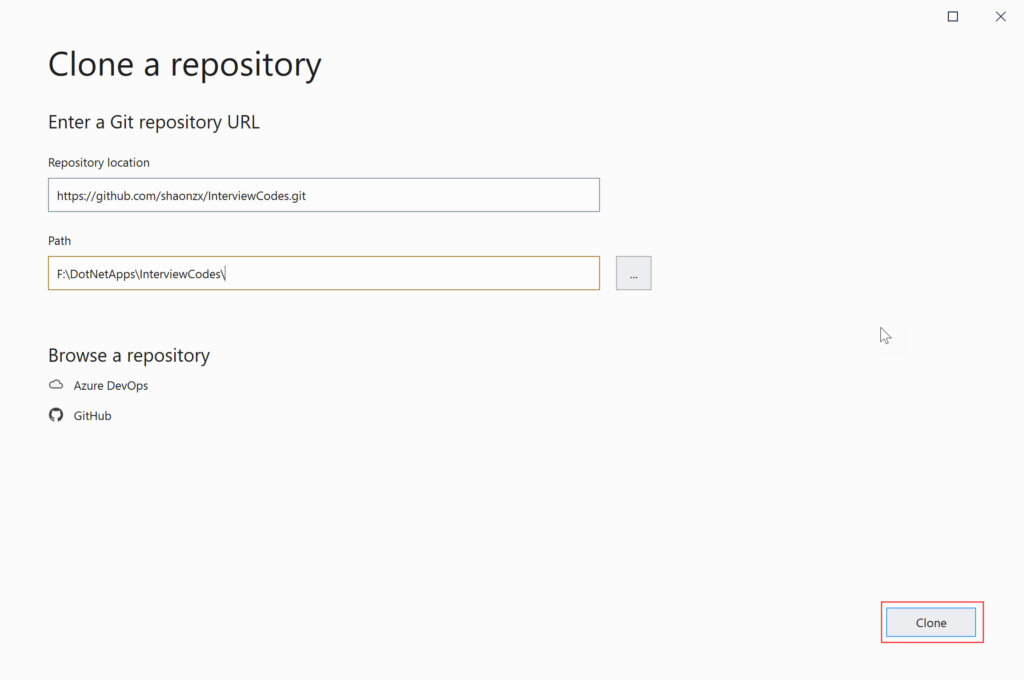Open the path browse ellipsis button
This screenshot has width=1024, height=680.
tap(633, 274)
